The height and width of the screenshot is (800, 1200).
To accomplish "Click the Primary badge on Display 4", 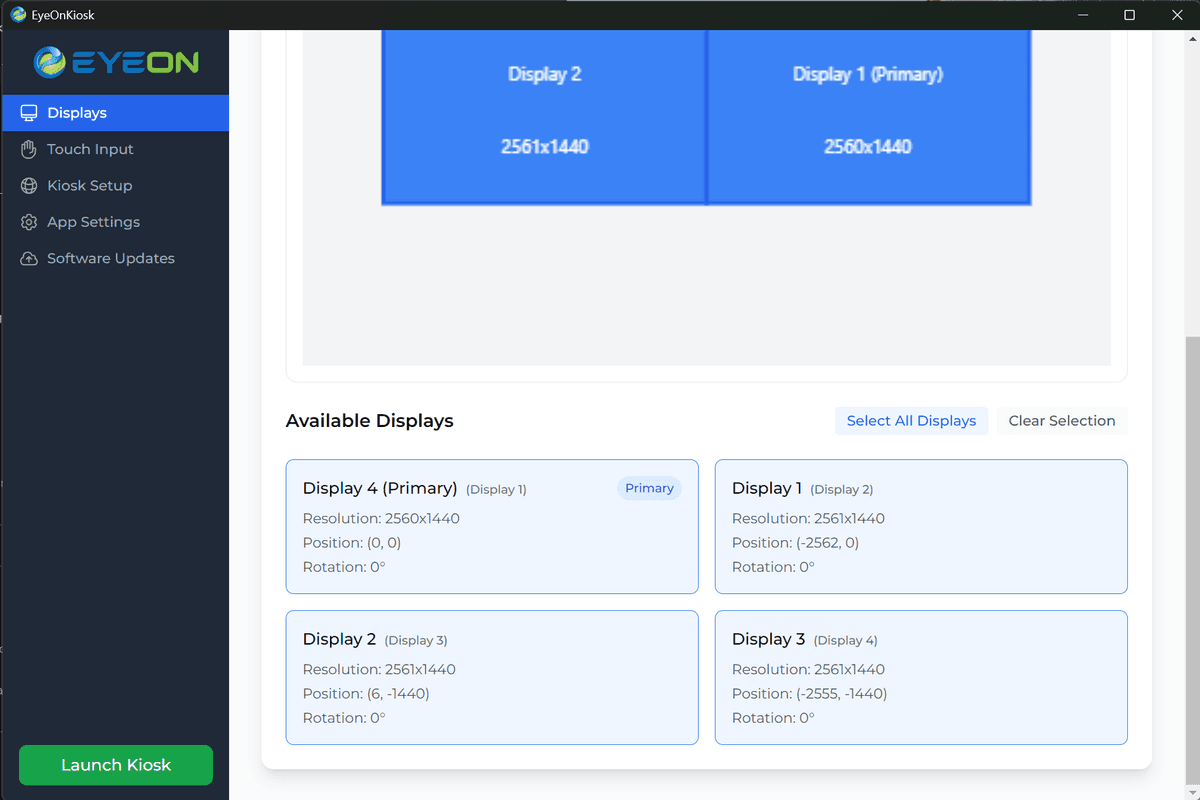I will (x=649, y=488).
